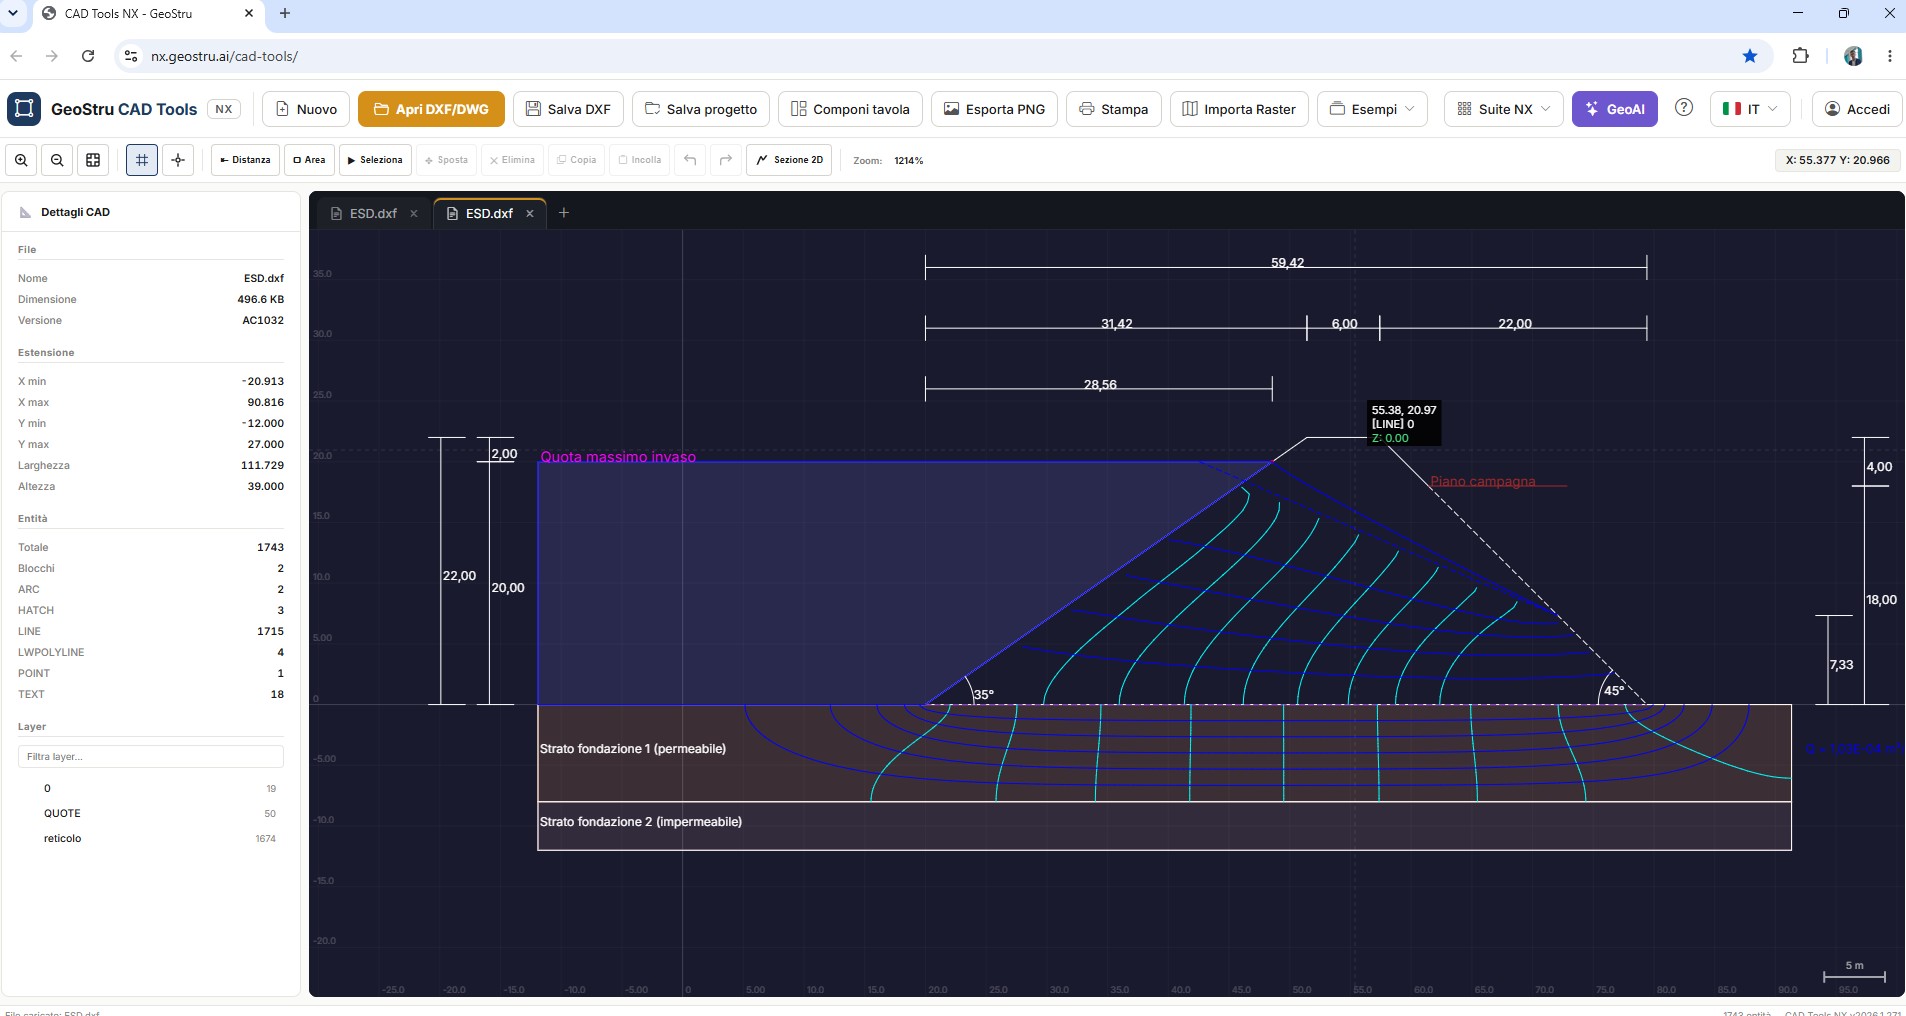Open the IT language dropdown
The image size is (1906, 1016).
pos(1750,109)
